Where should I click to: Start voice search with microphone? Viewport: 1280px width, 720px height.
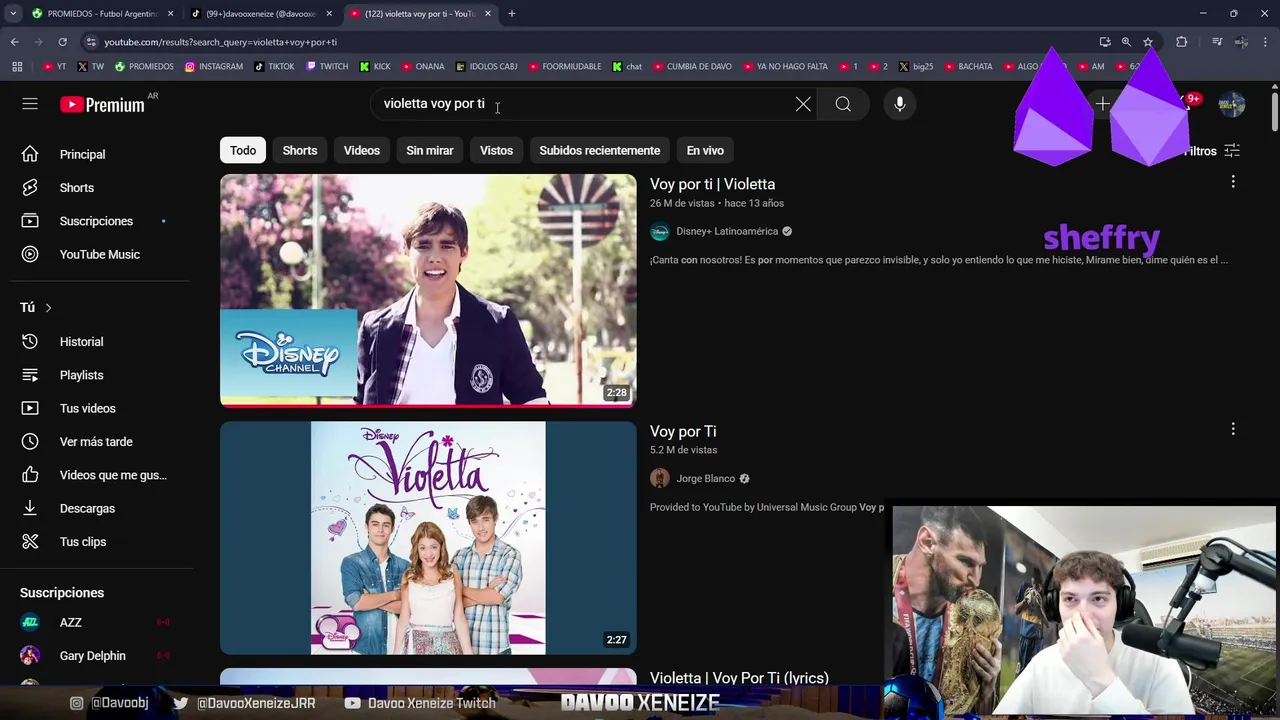click(x=900, y=104)
